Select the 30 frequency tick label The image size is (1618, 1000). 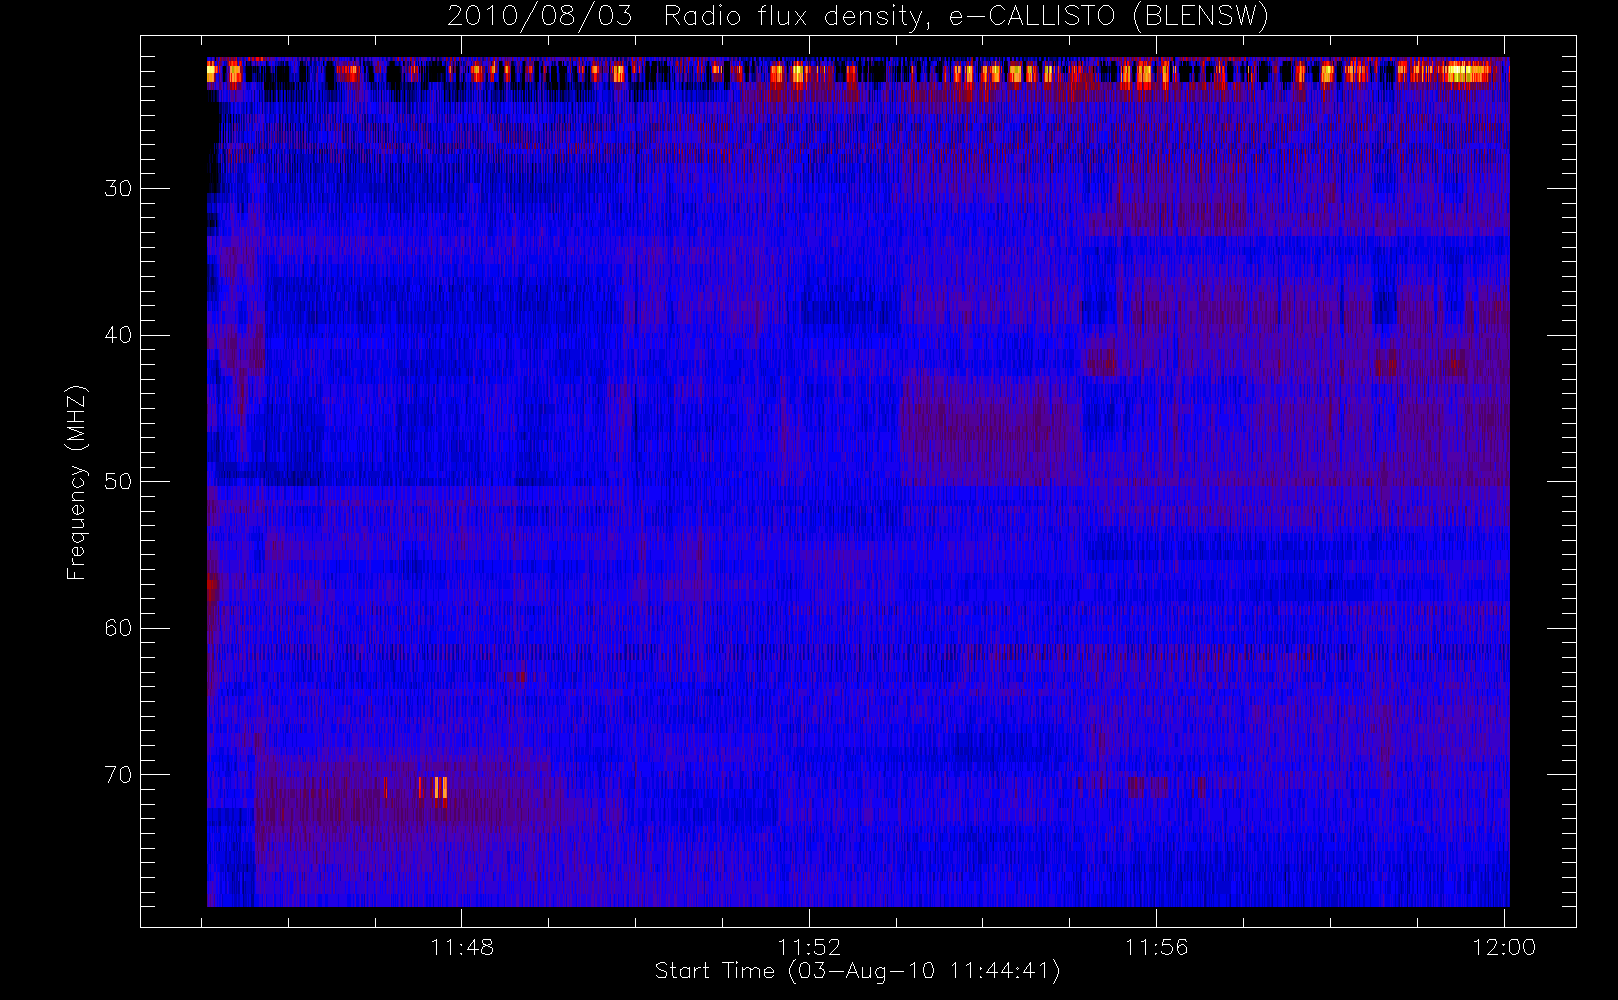click(x=118, y=188)
